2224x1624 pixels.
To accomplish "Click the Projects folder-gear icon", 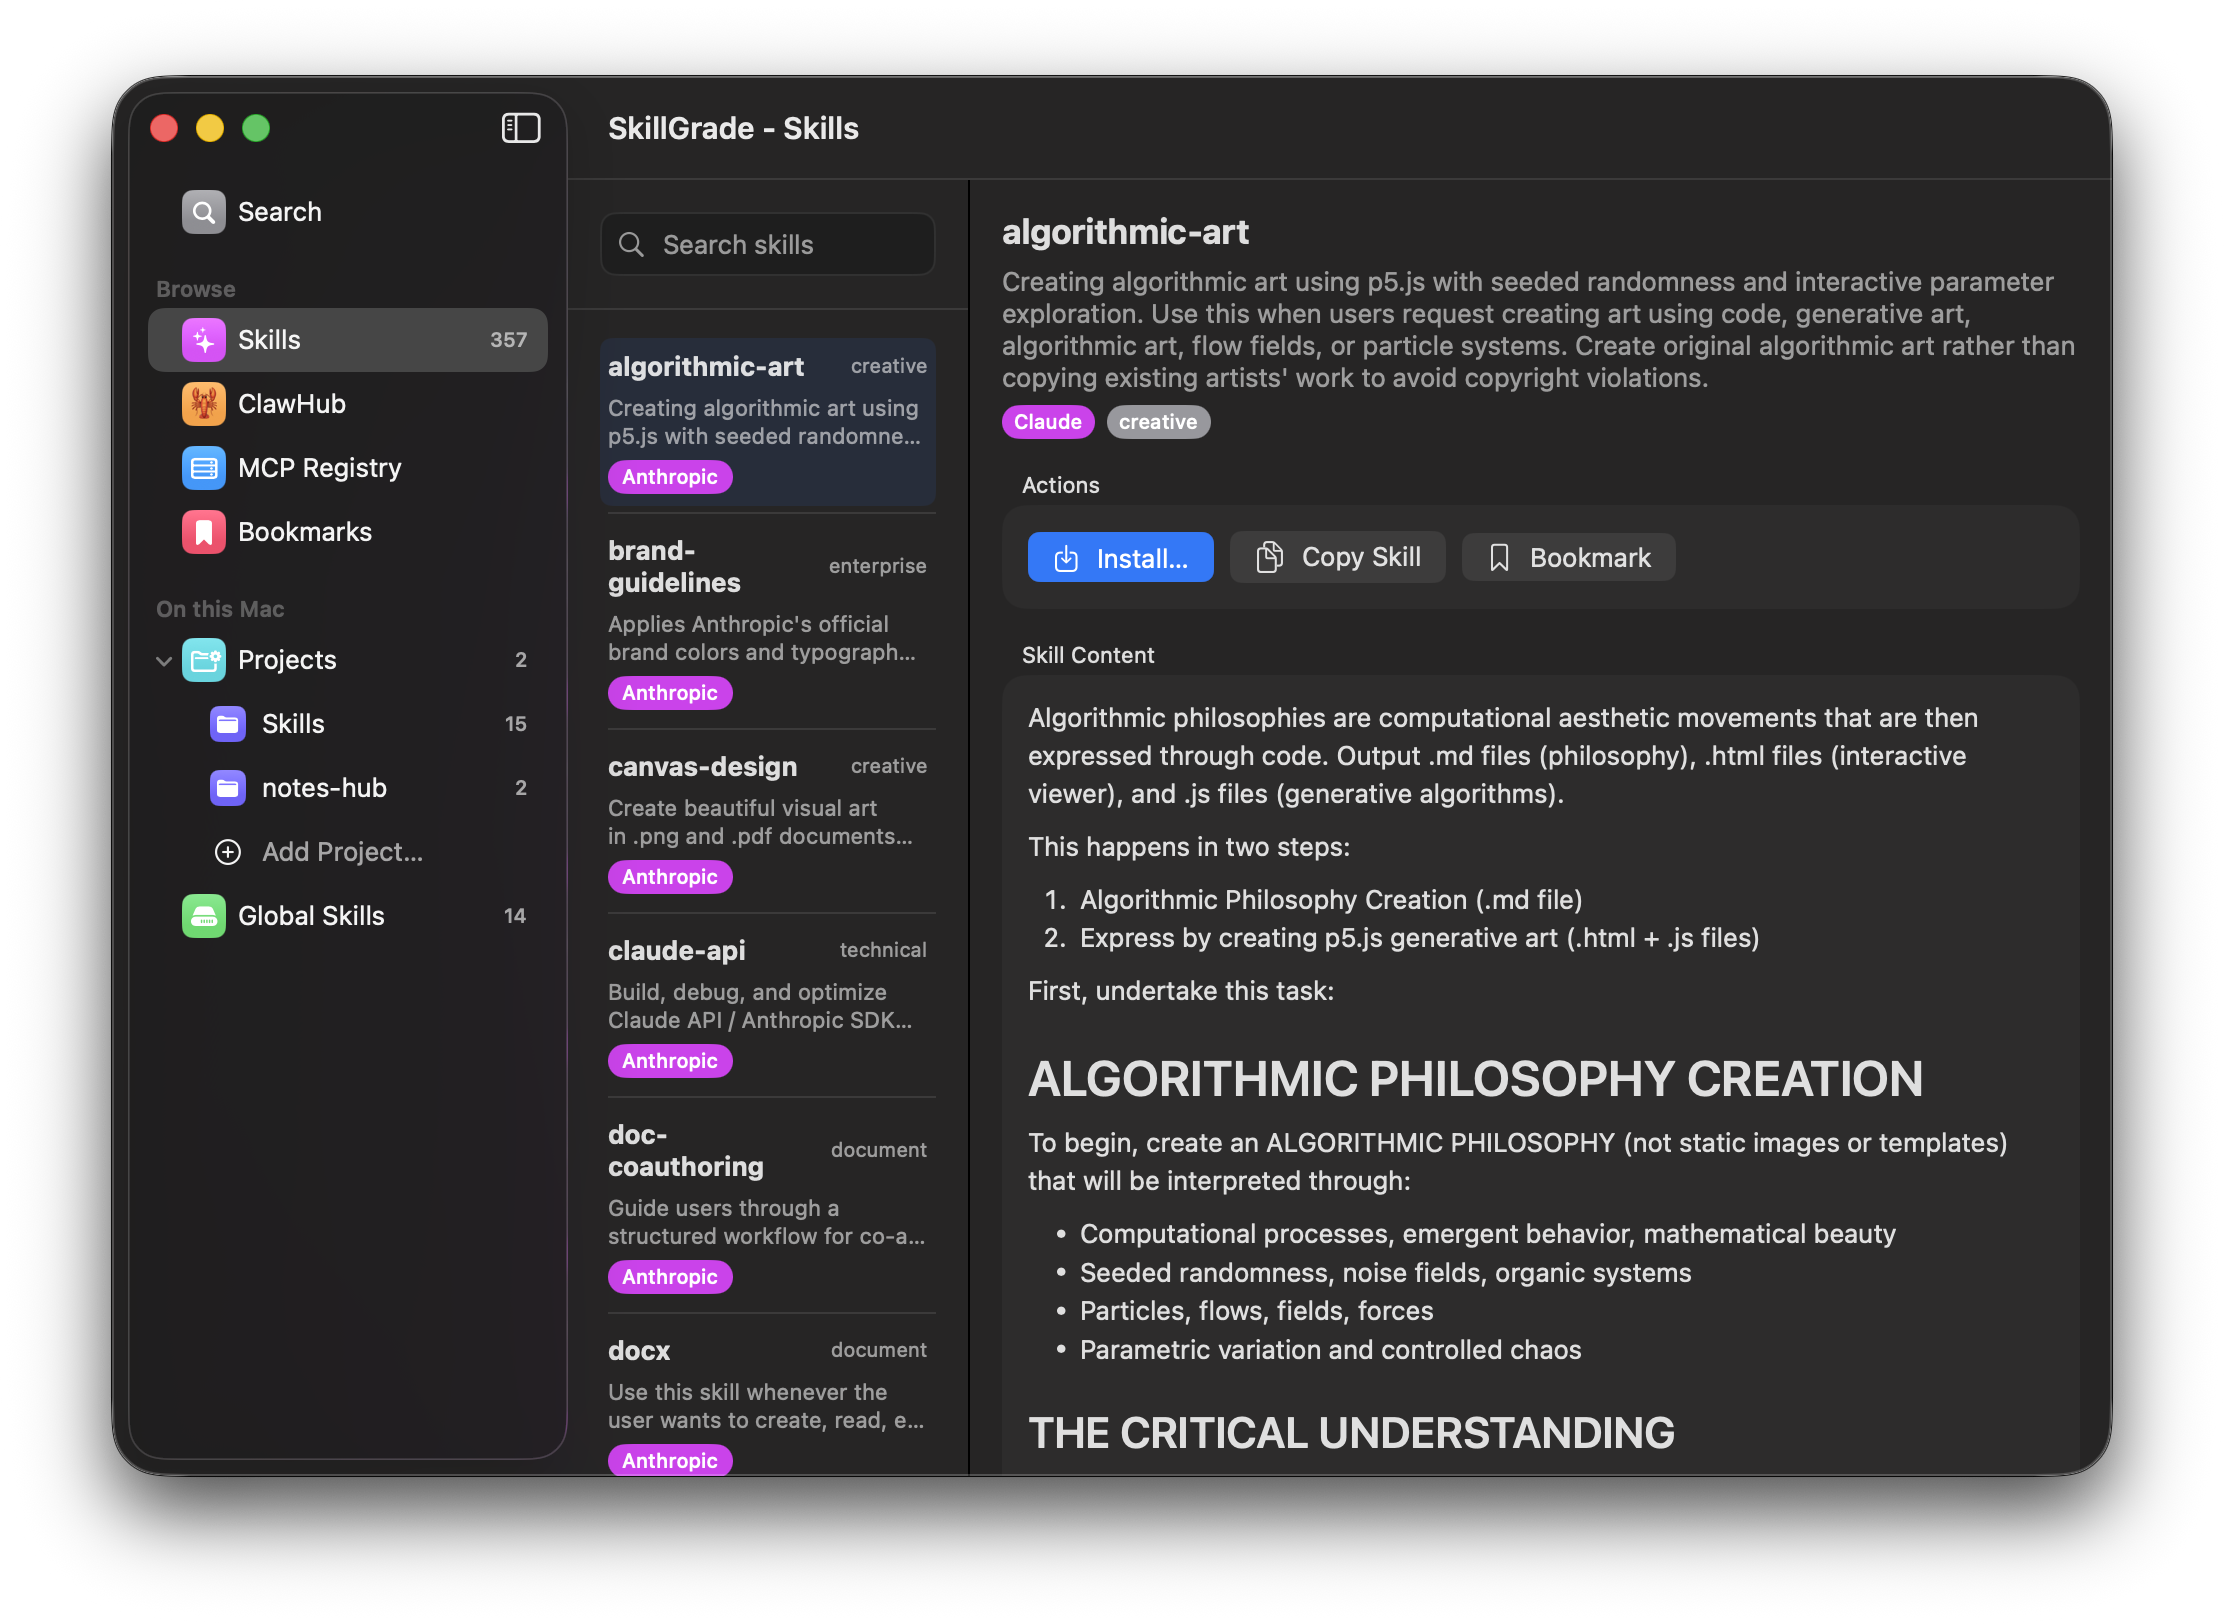I will pos(204,660).
